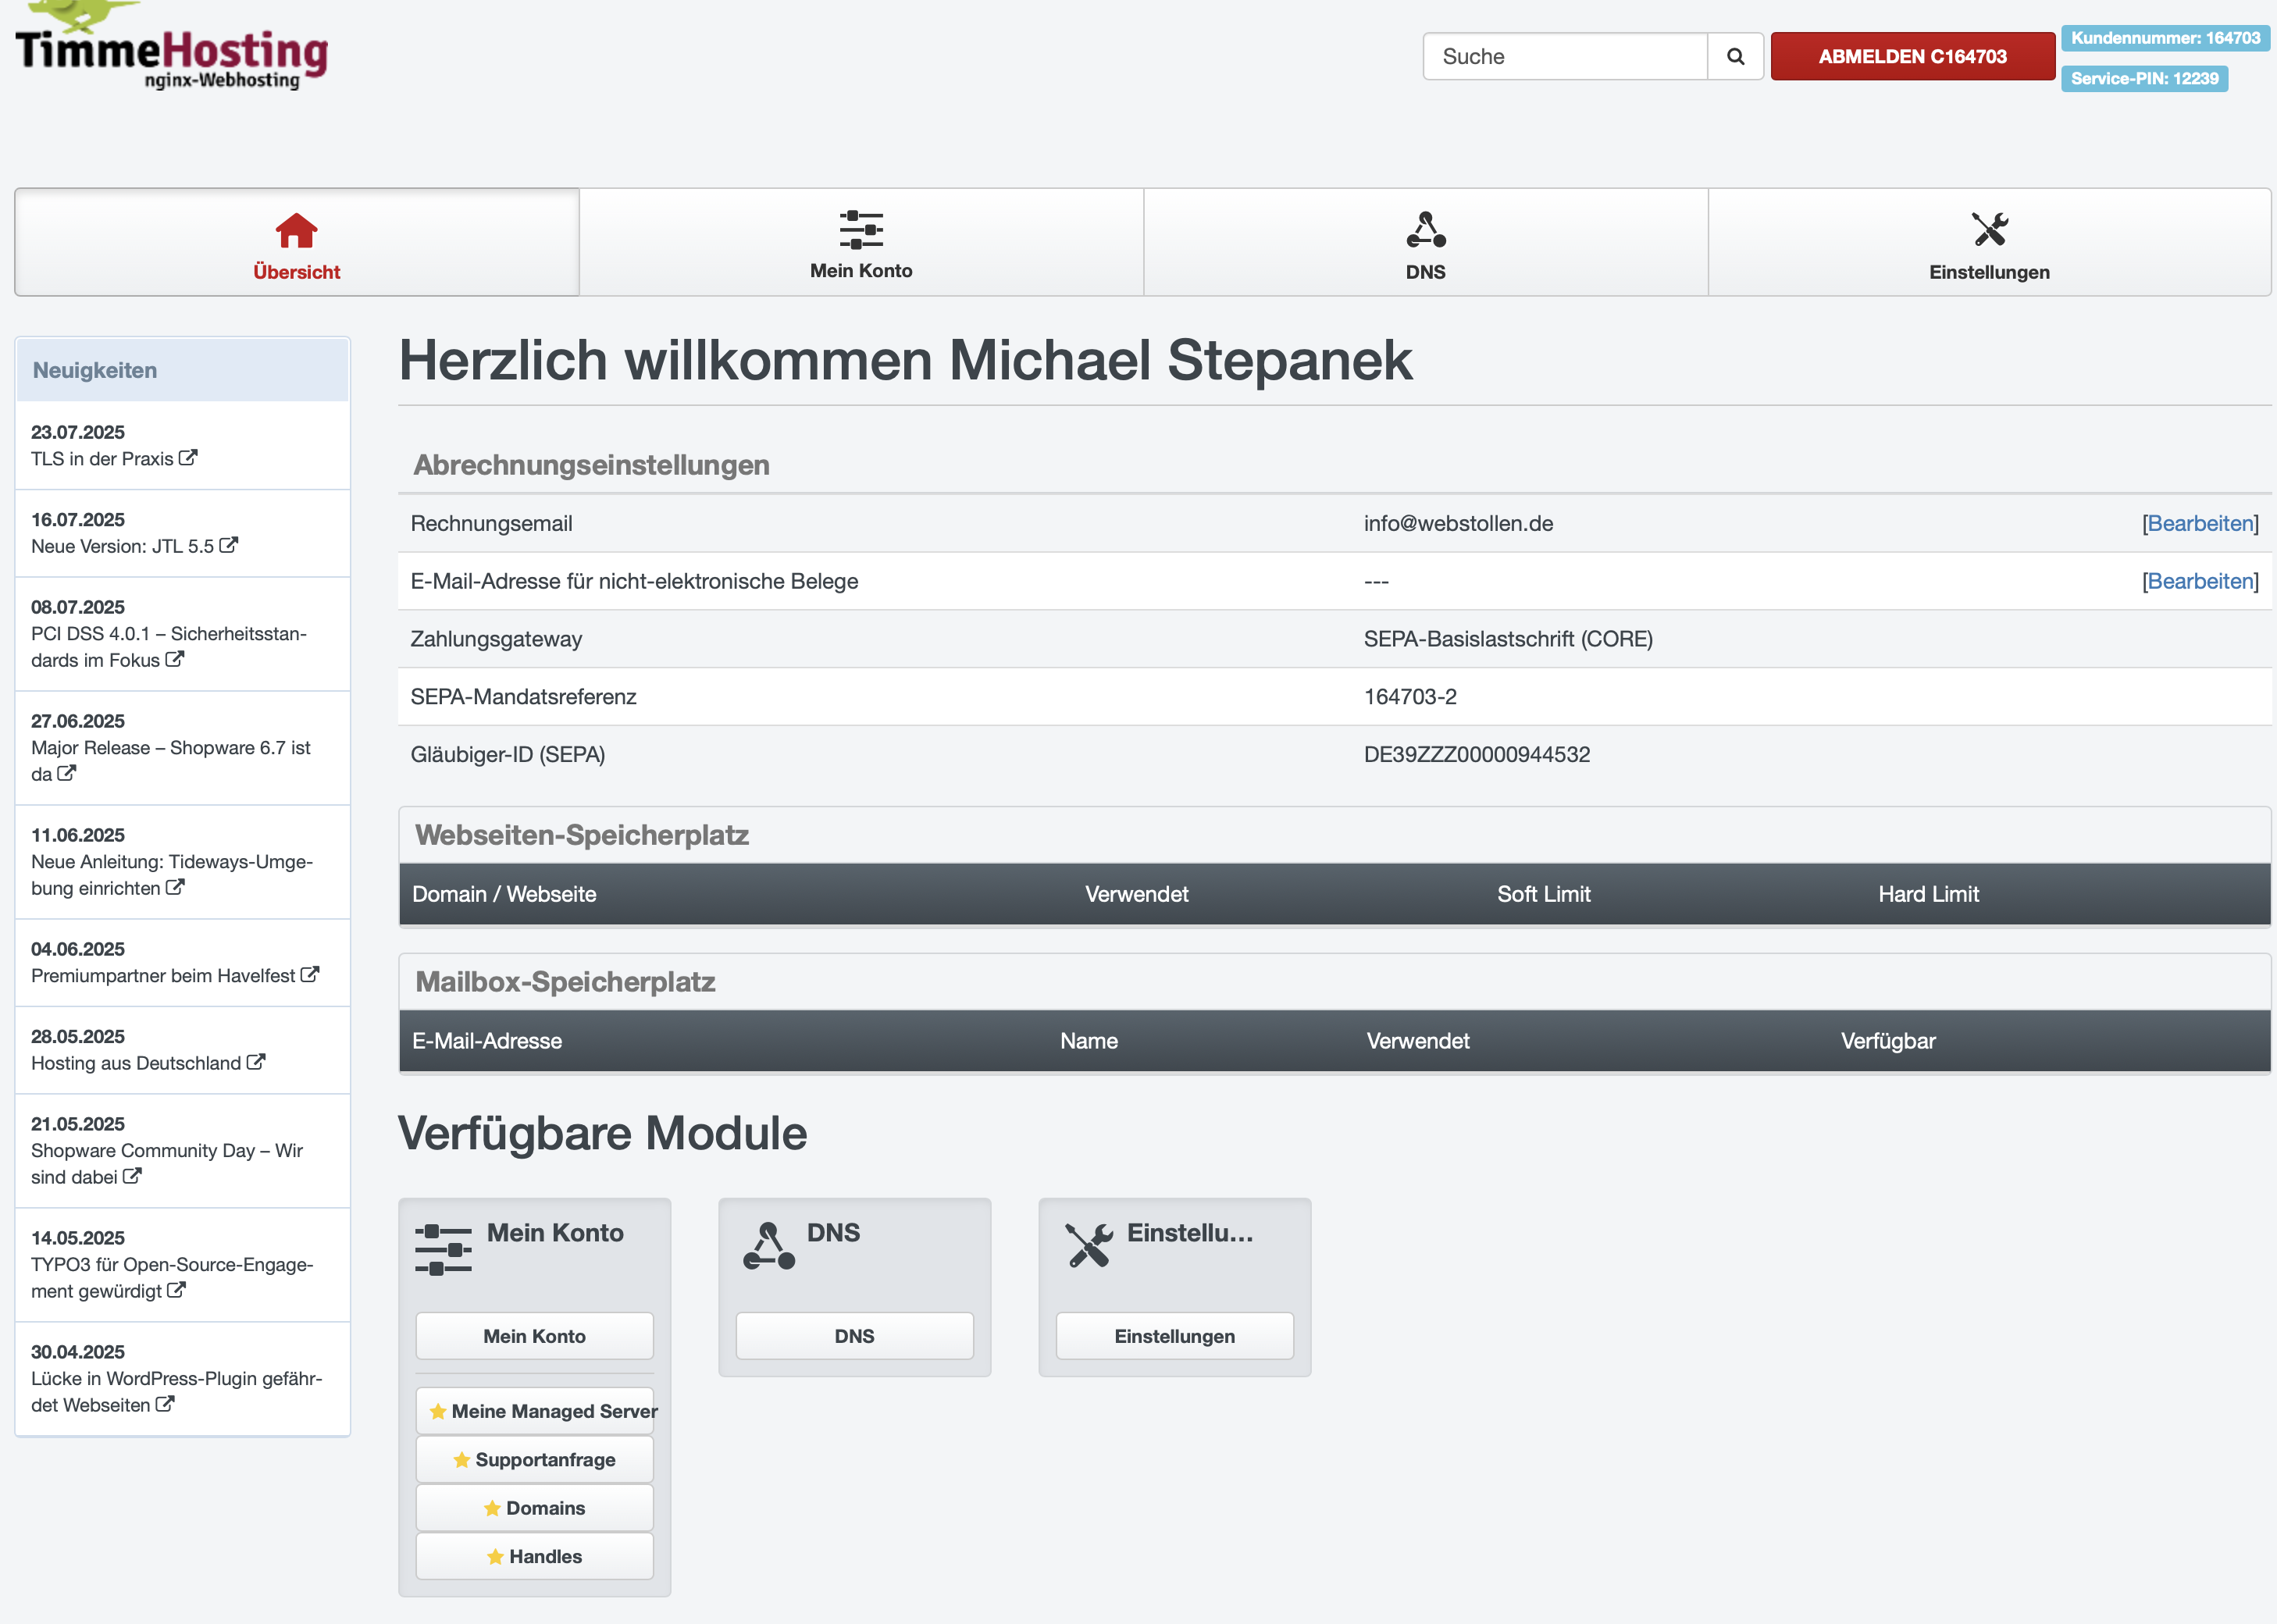Click the red home icon in Übersicht

pyautogui.click(x=296, y=230)
